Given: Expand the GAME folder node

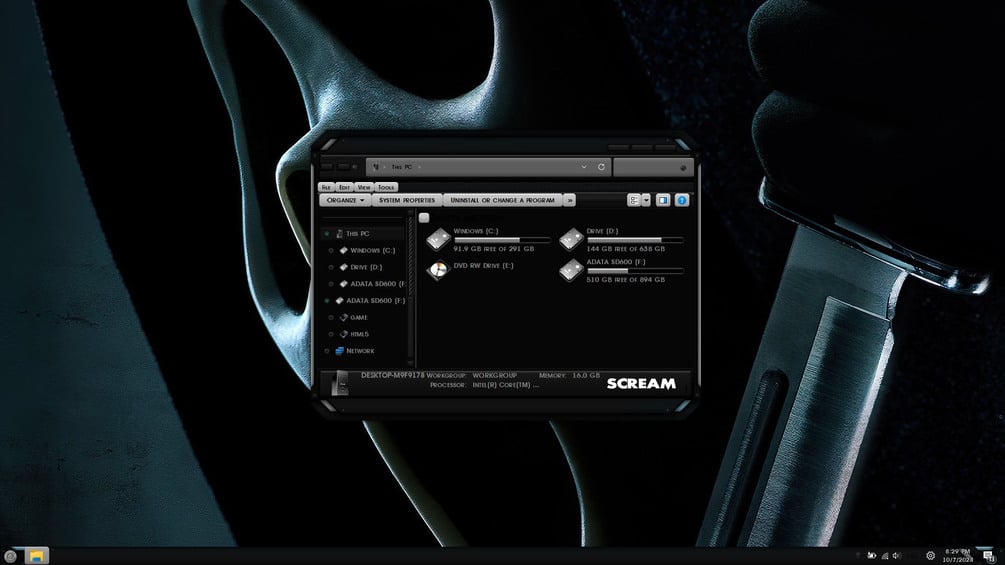Looking at the screenshot, I should [331, 317].
